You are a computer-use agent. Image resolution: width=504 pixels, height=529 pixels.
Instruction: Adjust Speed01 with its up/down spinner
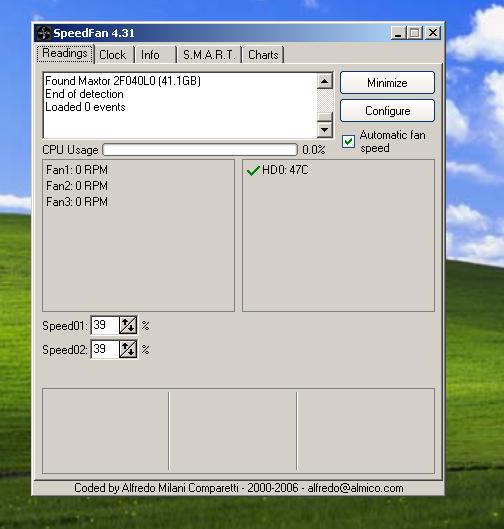click(x=128, y=325)
